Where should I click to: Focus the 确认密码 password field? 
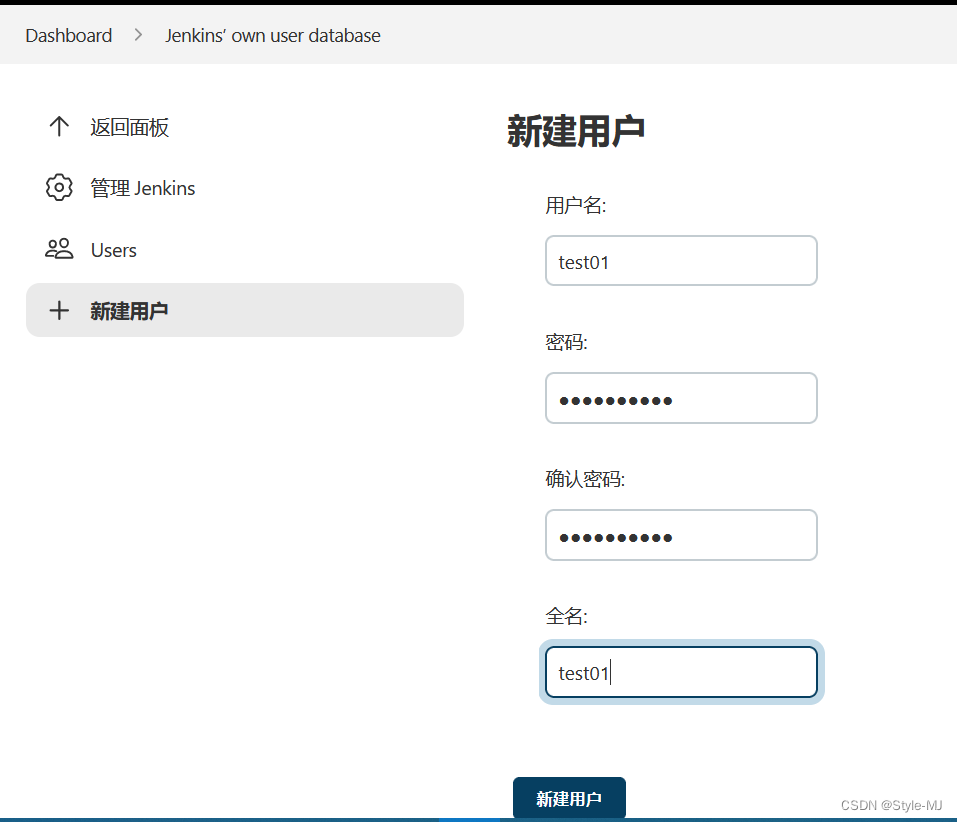(681, 535)
